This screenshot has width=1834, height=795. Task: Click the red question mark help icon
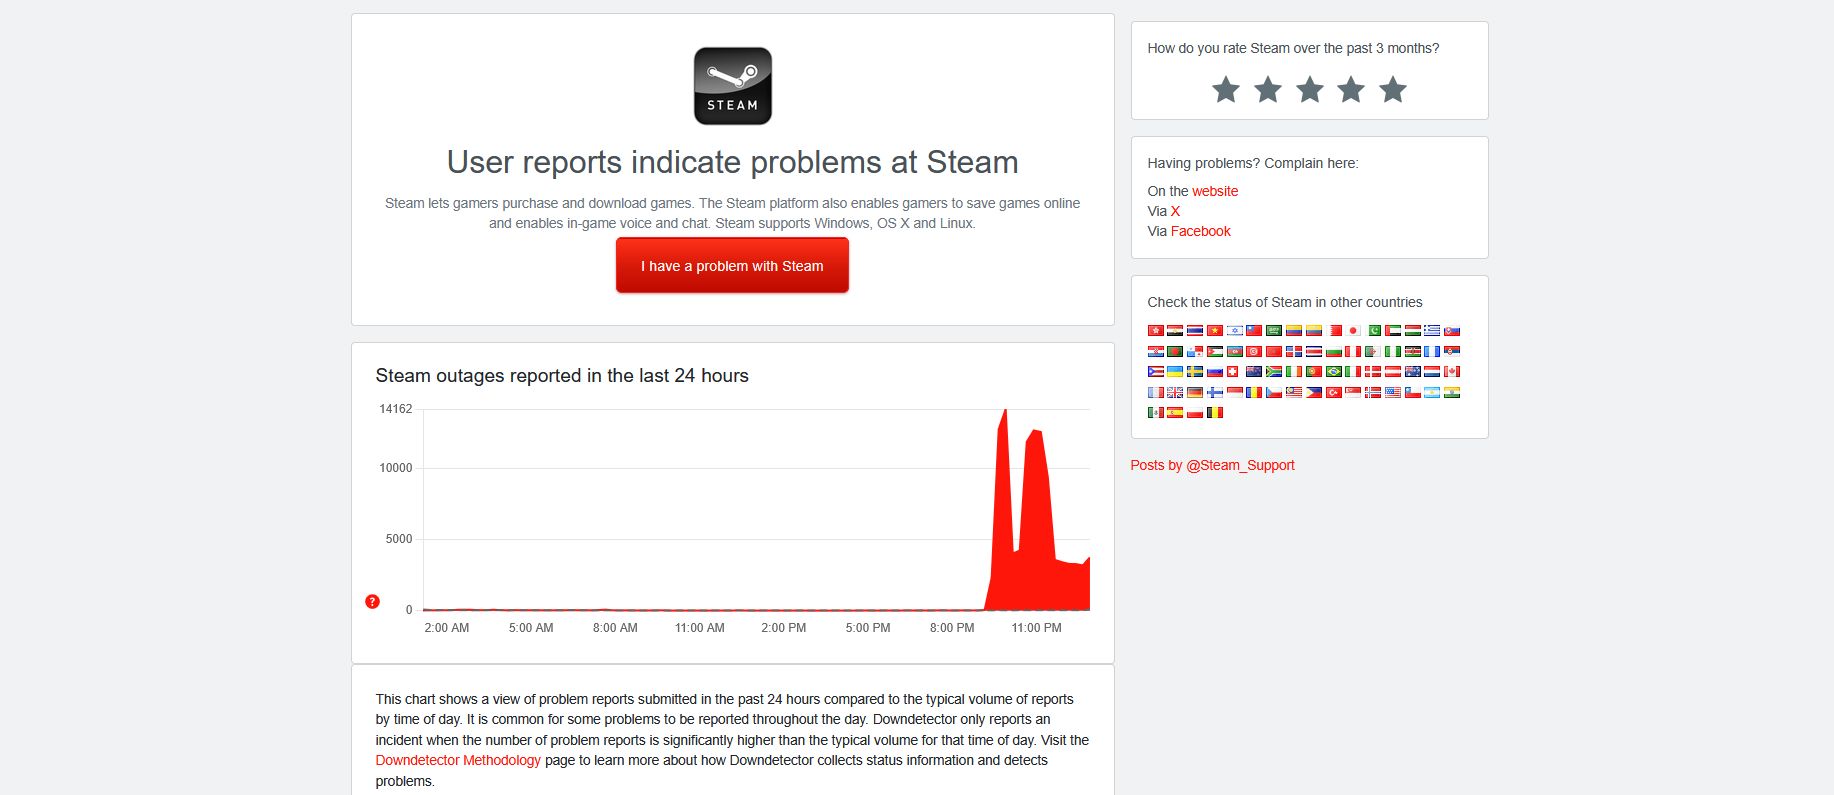coord(372,601)
